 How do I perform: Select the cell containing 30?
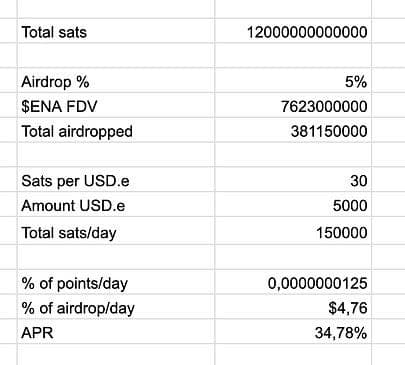tap(293, 180)
